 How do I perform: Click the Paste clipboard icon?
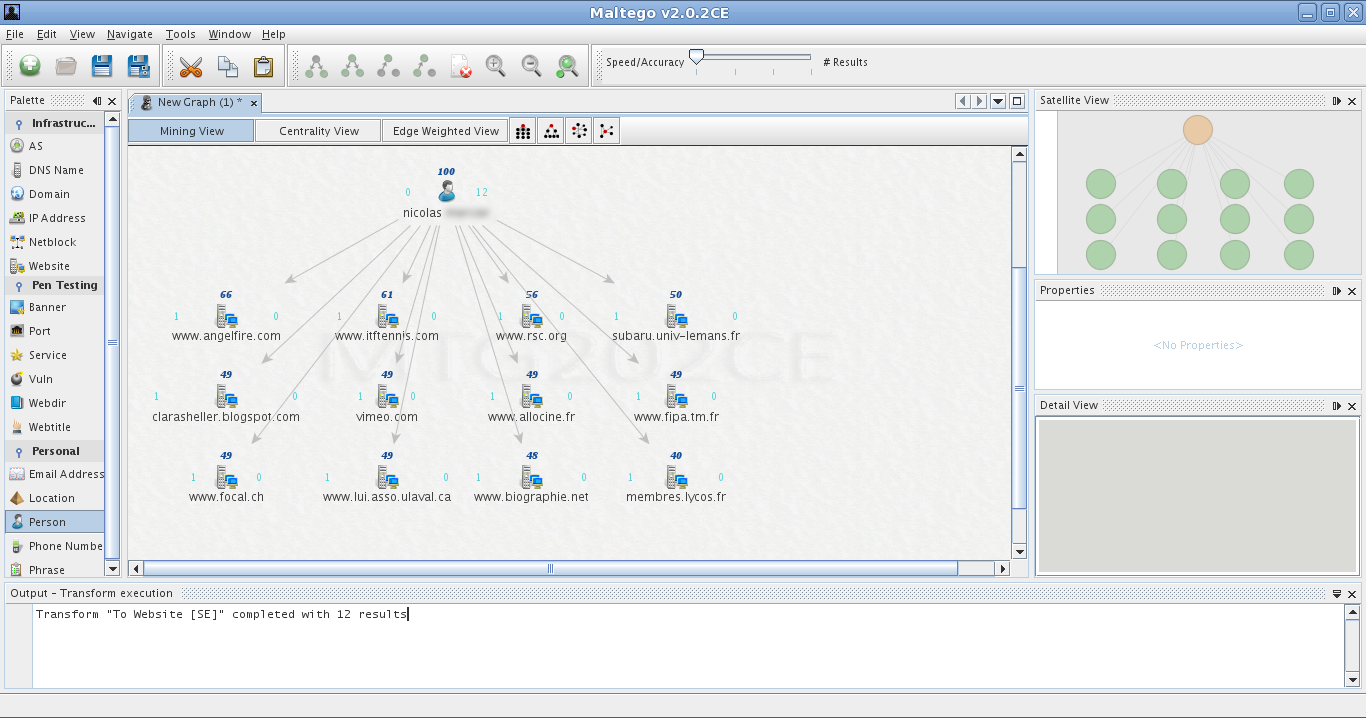pos(263,66)
